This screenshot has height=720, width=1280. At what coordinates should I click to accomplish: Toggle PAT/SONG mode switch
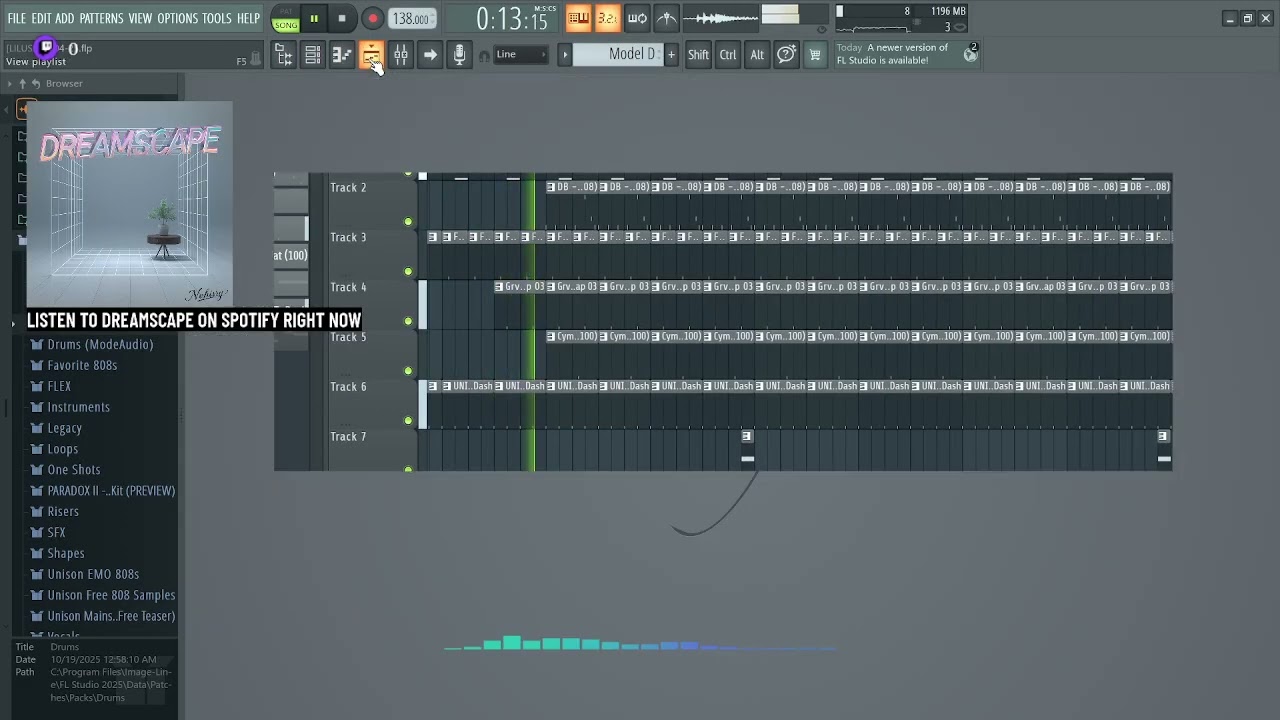(286, 19)
